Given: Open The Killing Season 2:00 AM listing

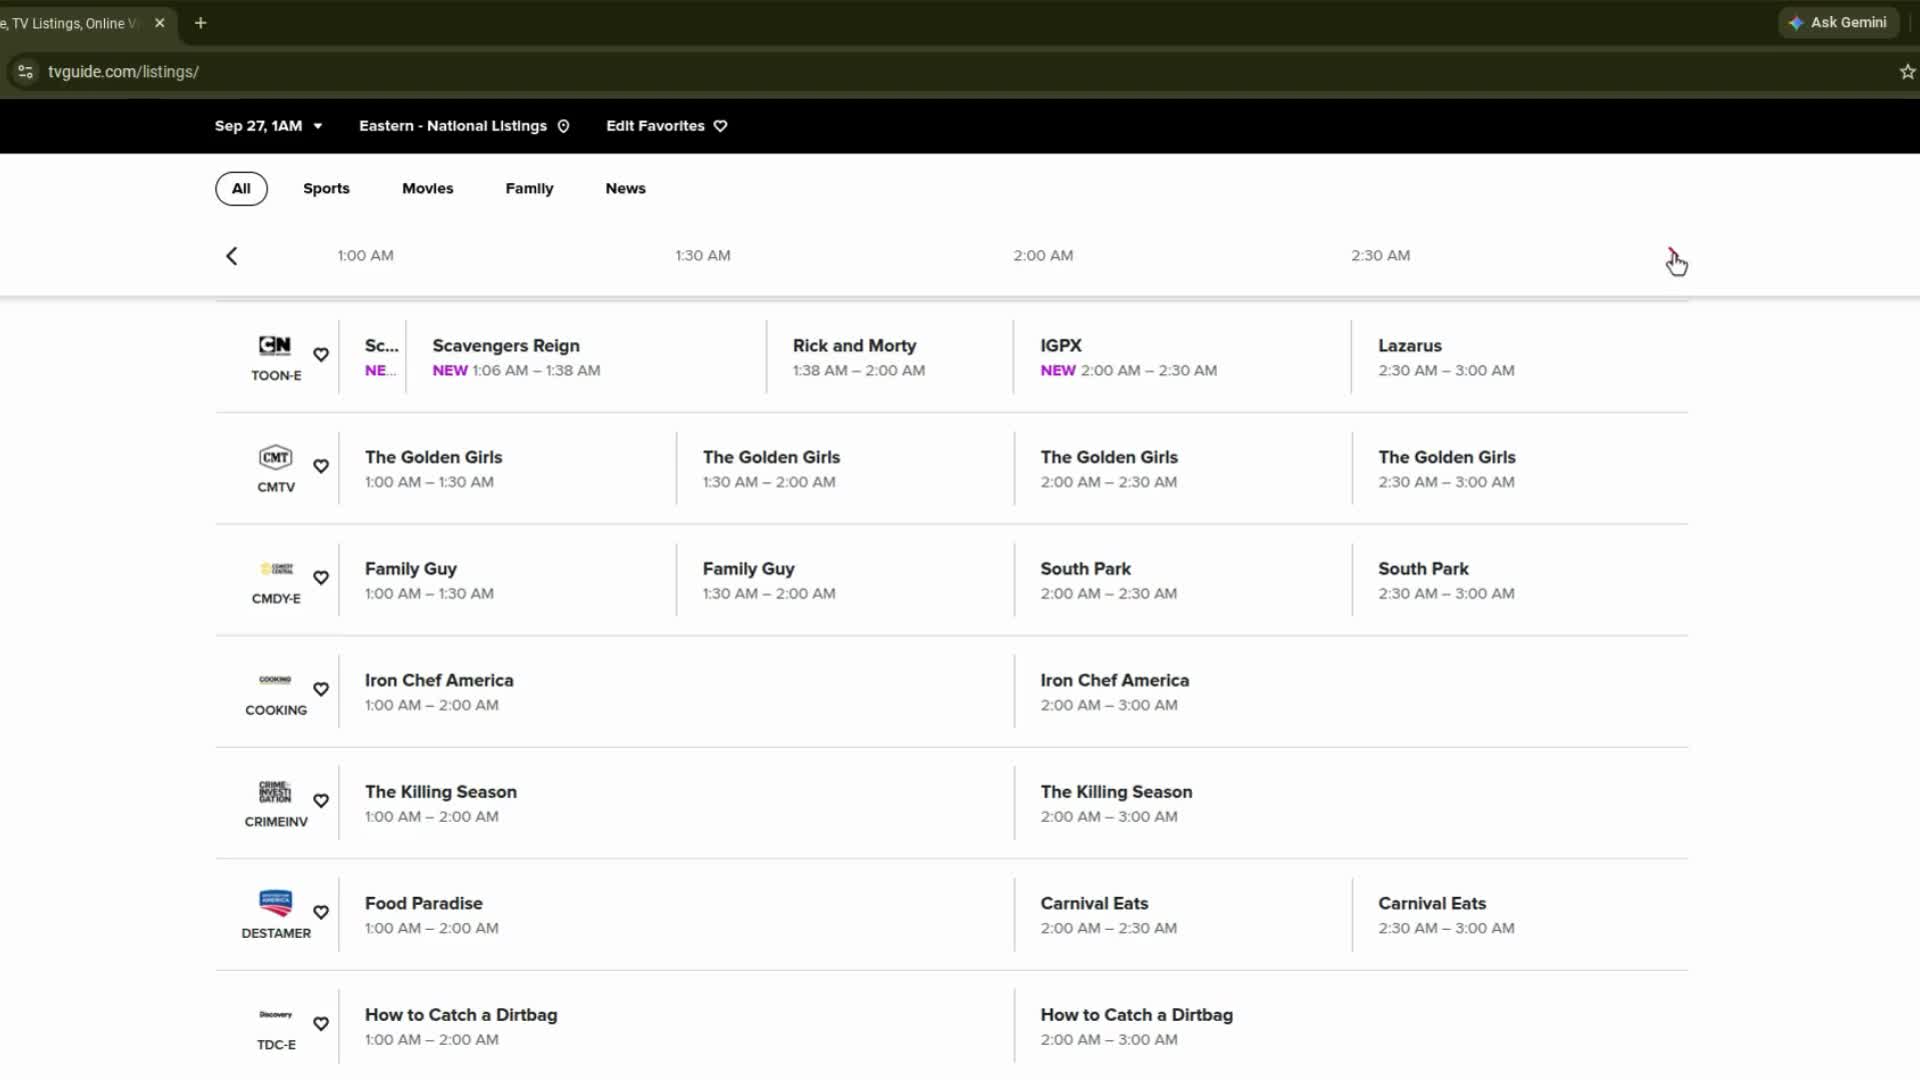Looking at the screenshot, I should pos(1352,803).
